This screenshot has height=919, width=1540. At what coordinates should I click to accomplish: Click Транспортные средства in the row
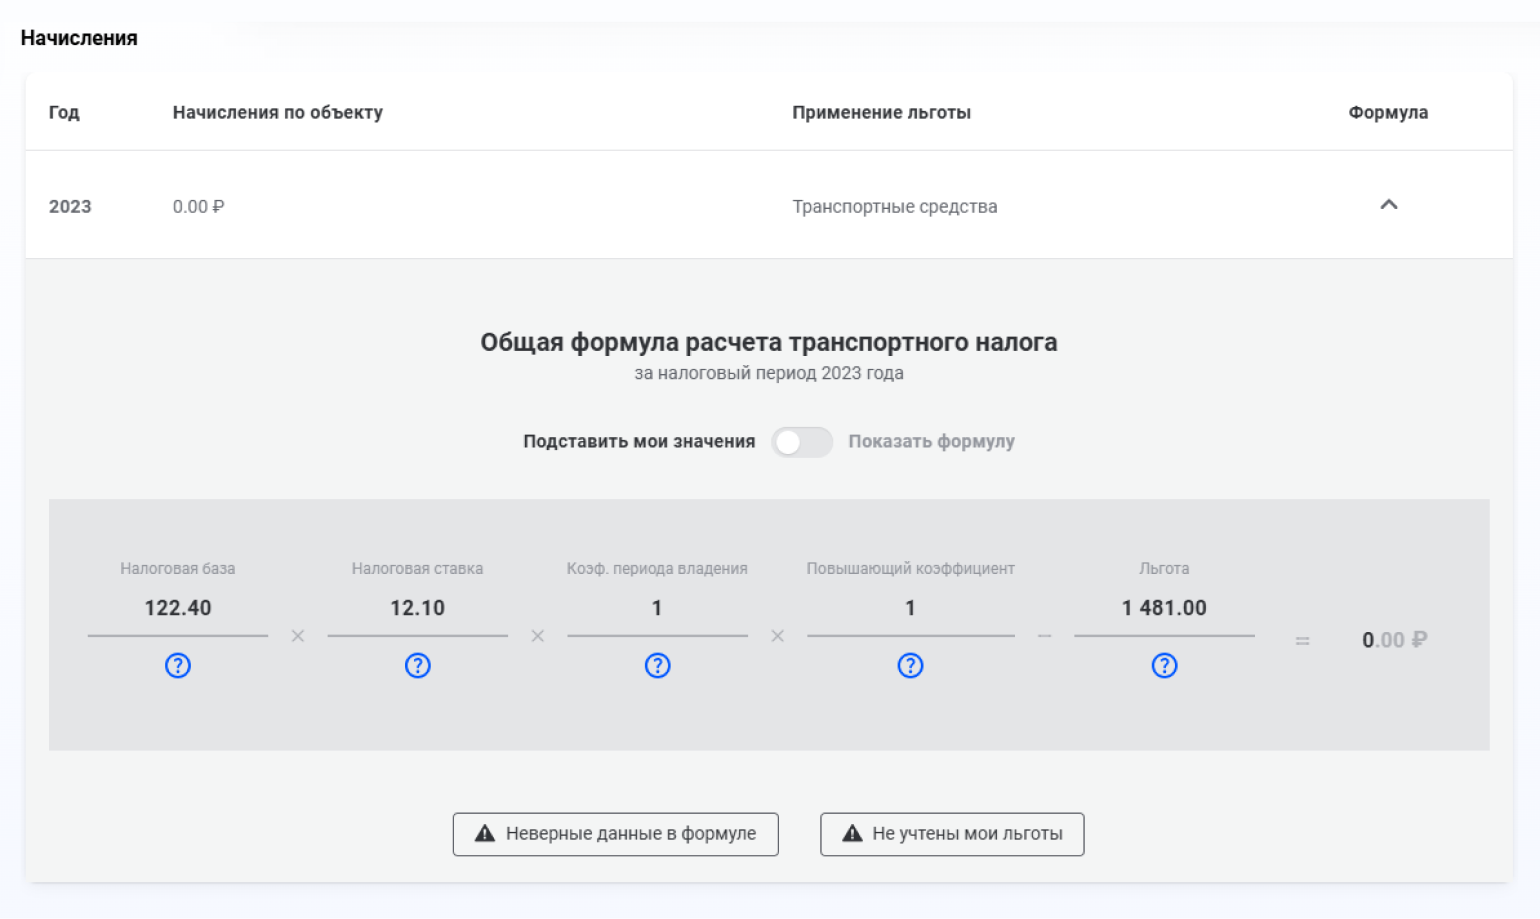pyautogui.click(x=895, y=207)
